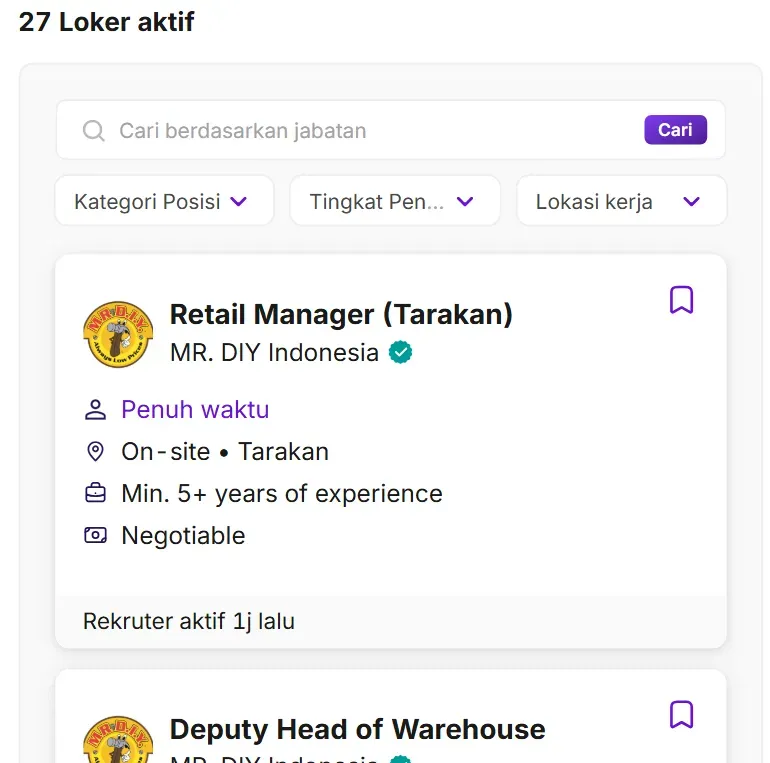Image resolution: width=770 pixels, height=763 pixels.
Task: Click the Rekruter aktif 1j lalu footer
Action: pos(189,621)
